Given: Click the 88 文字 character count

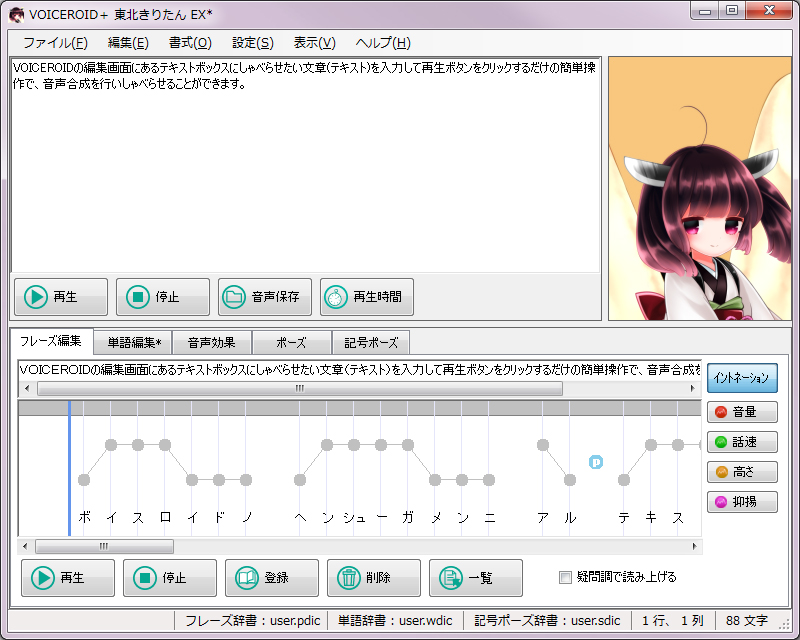Looking at the screenshot, I should [747, 621].
